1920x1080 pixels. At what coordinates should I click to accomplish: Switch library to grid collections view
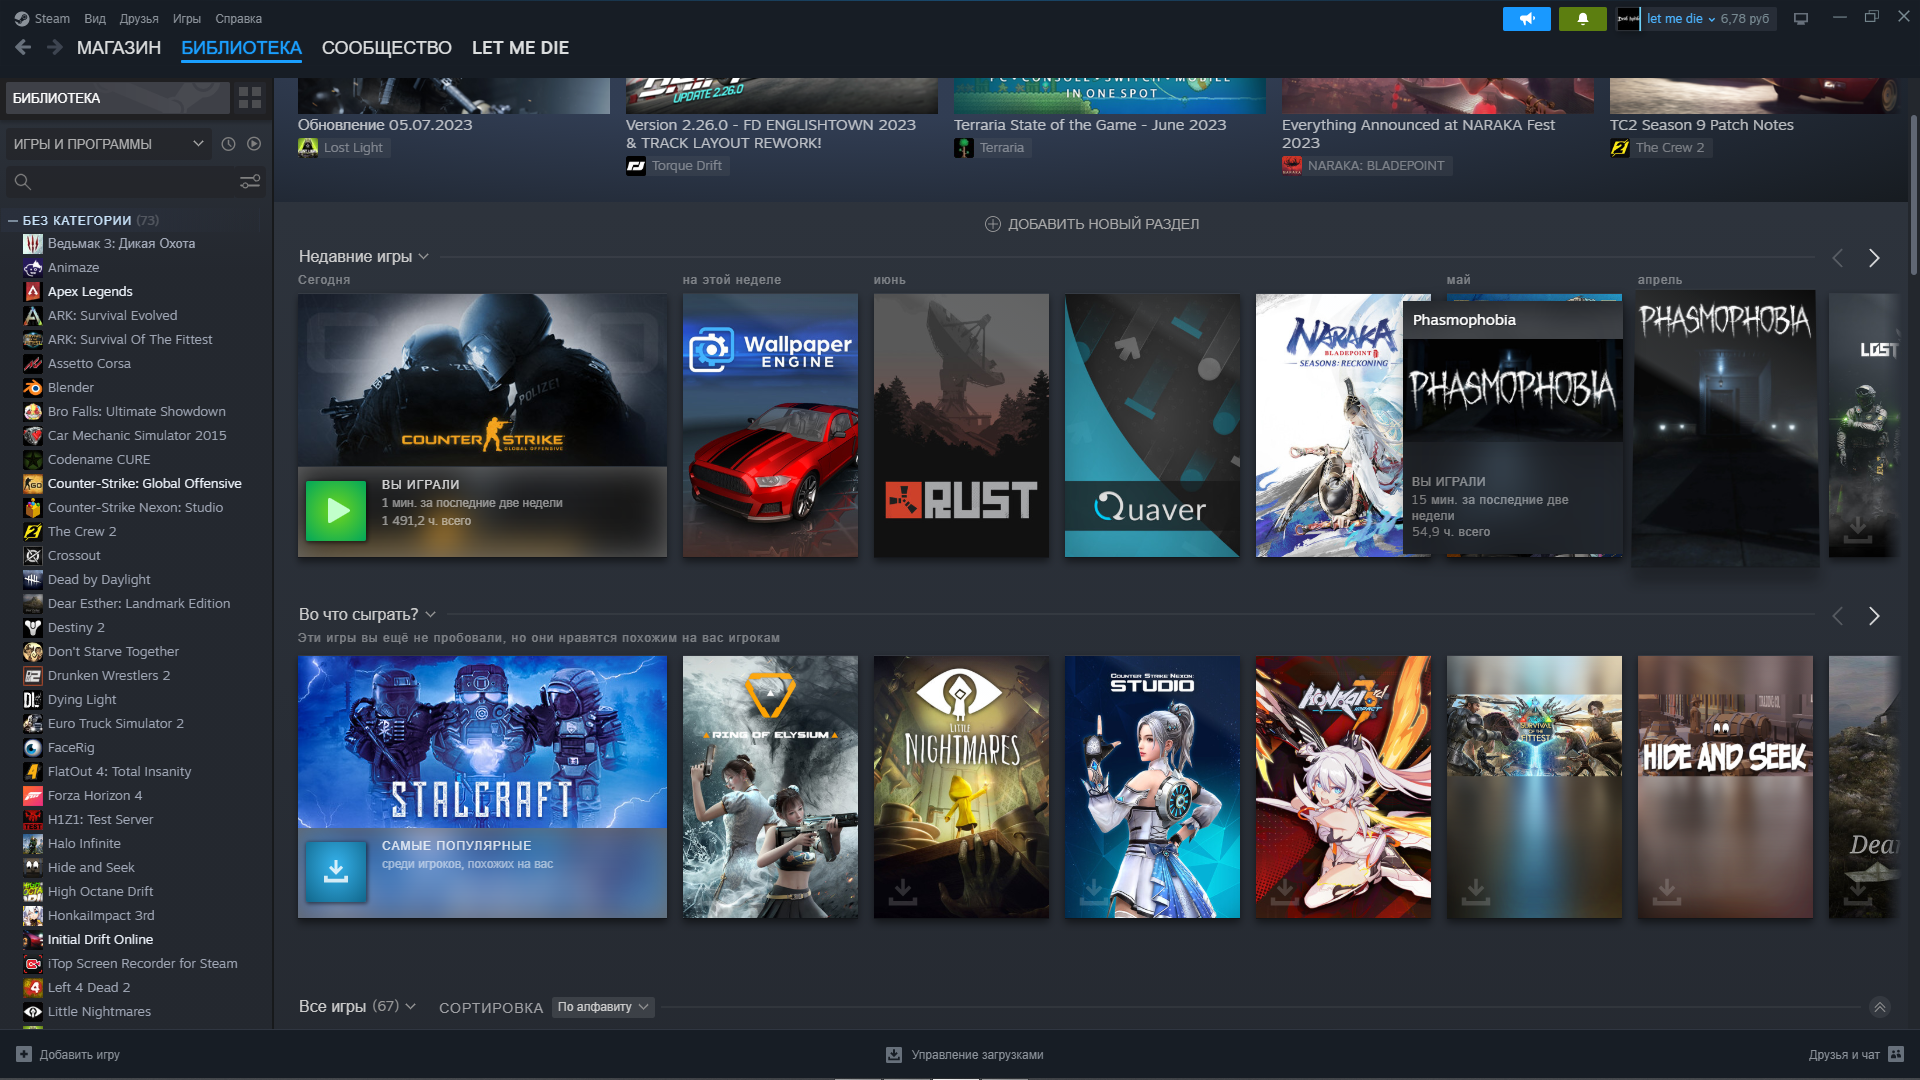250,98
